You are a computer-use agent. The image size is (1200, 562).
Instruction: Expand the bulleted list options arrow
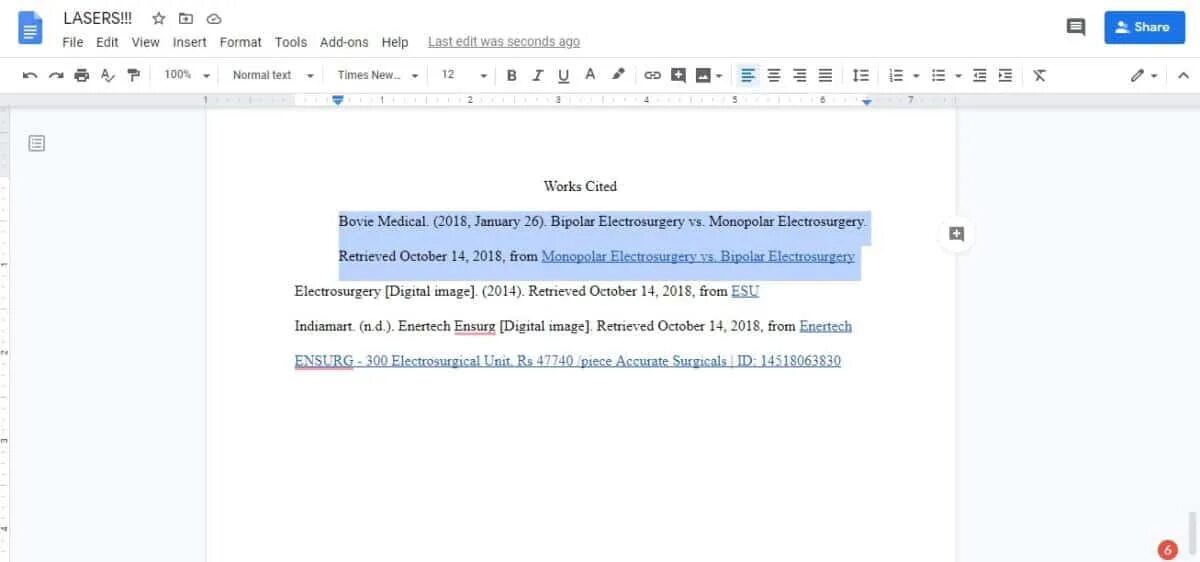[958, 75]
